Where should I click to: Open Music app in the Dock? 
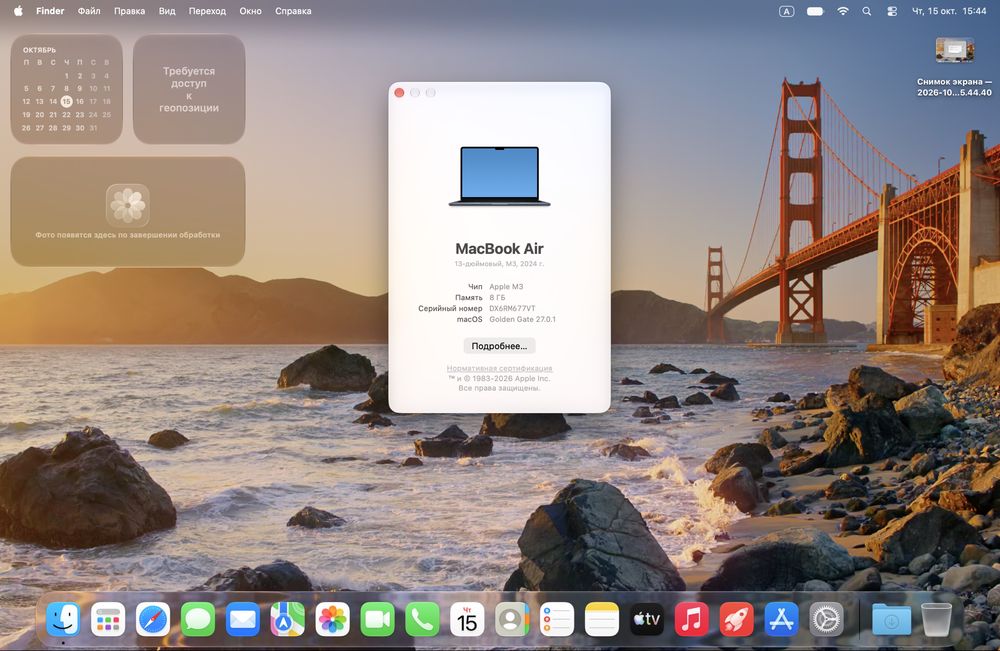coord(691,619)
